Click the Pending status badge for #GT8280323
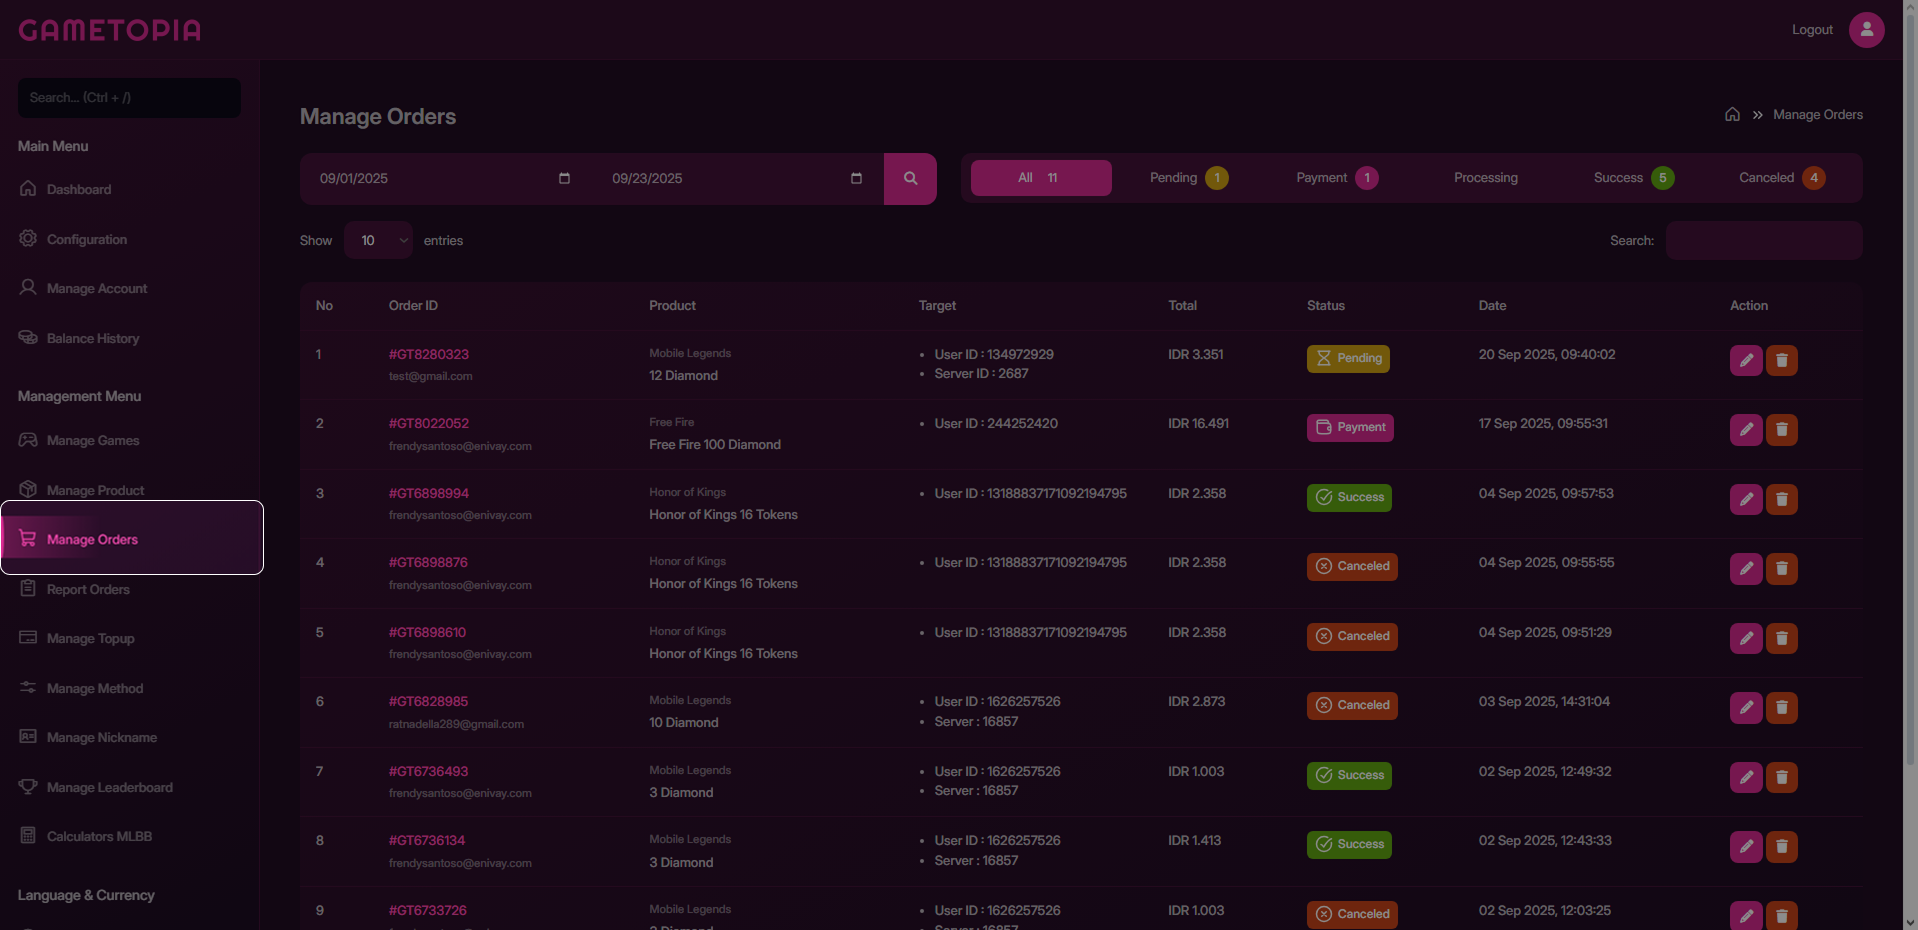 pyautogui.click(x=1348, y=358)
